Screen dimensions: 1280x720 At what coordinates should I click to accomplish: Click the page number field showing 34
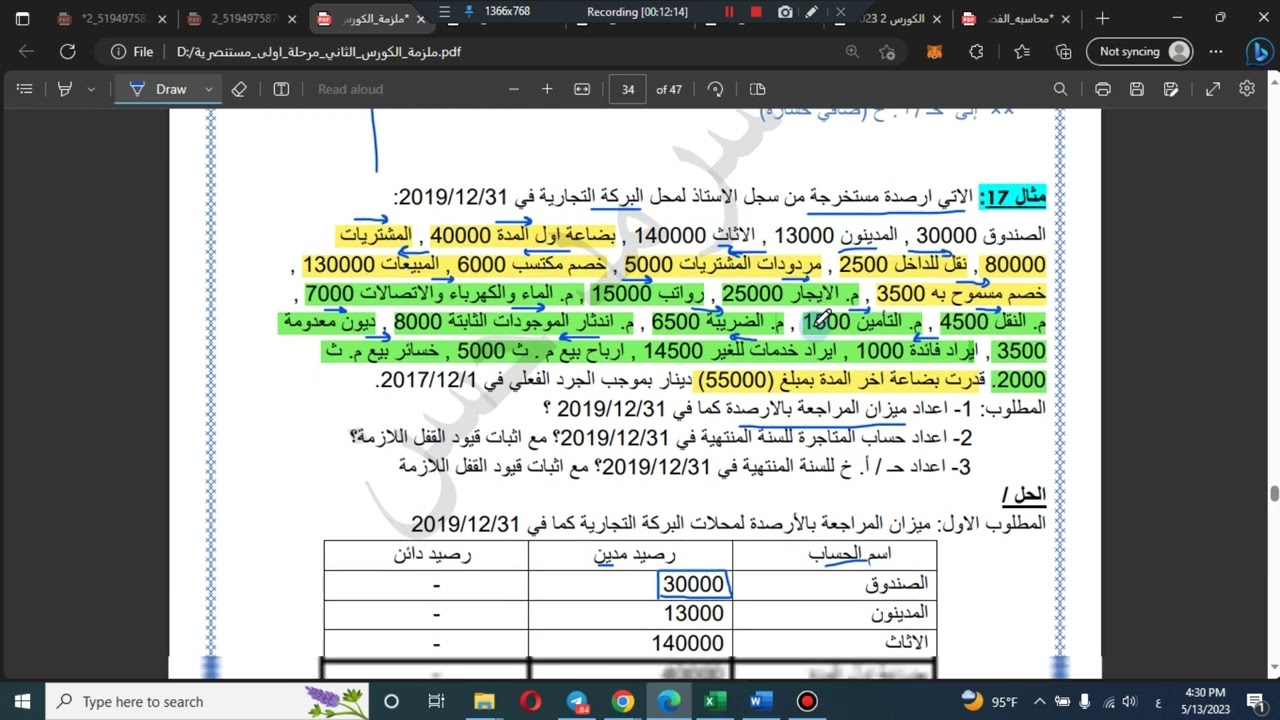click(628, 89)
